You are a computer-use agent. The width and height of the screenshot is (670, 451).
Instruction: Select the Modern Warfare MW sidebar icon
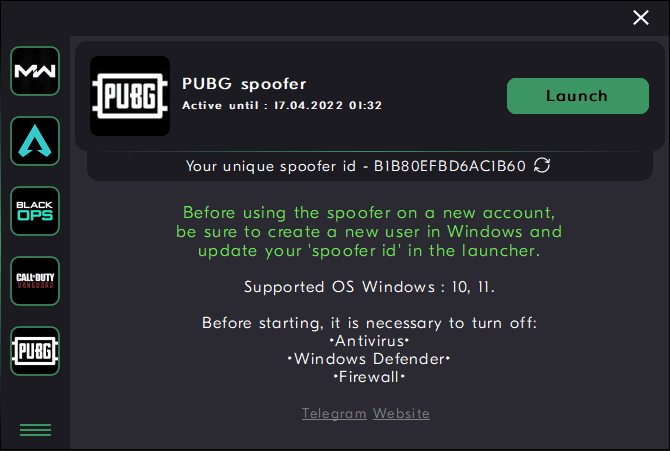[x=35, y=71]
